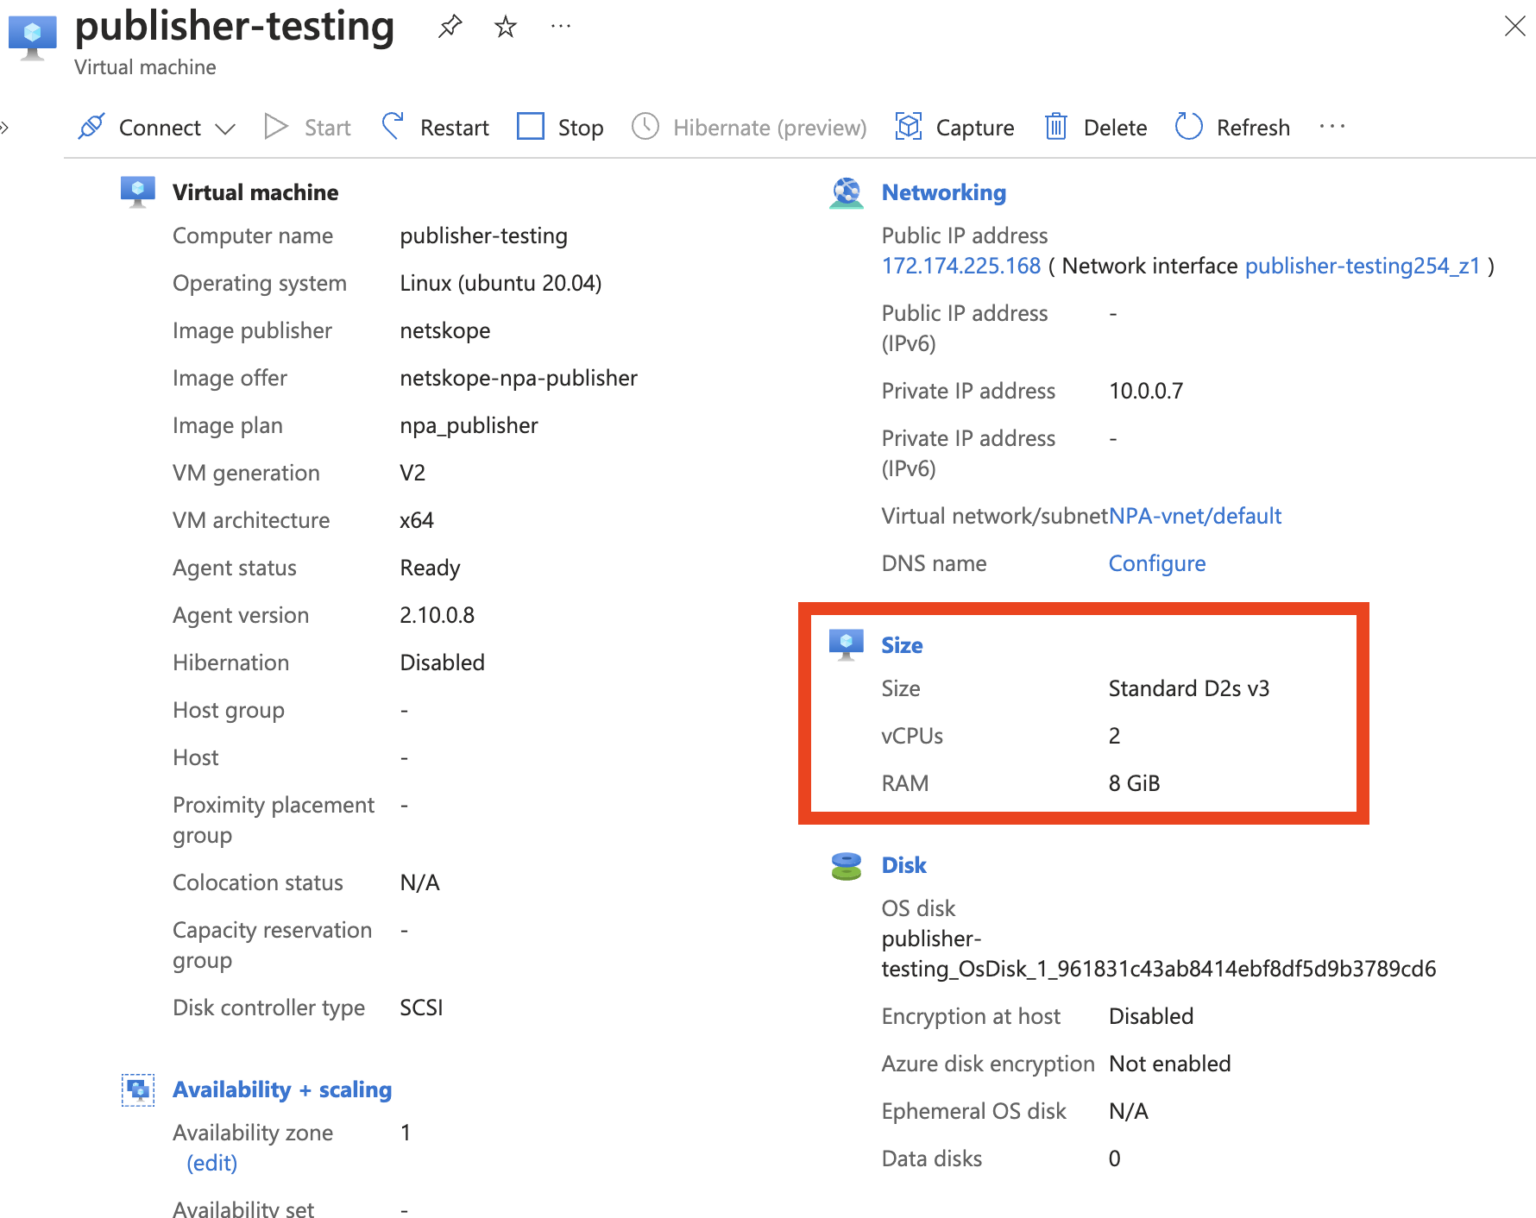
Task: Click the Networking section icon
Action: [x=846, y=192]
